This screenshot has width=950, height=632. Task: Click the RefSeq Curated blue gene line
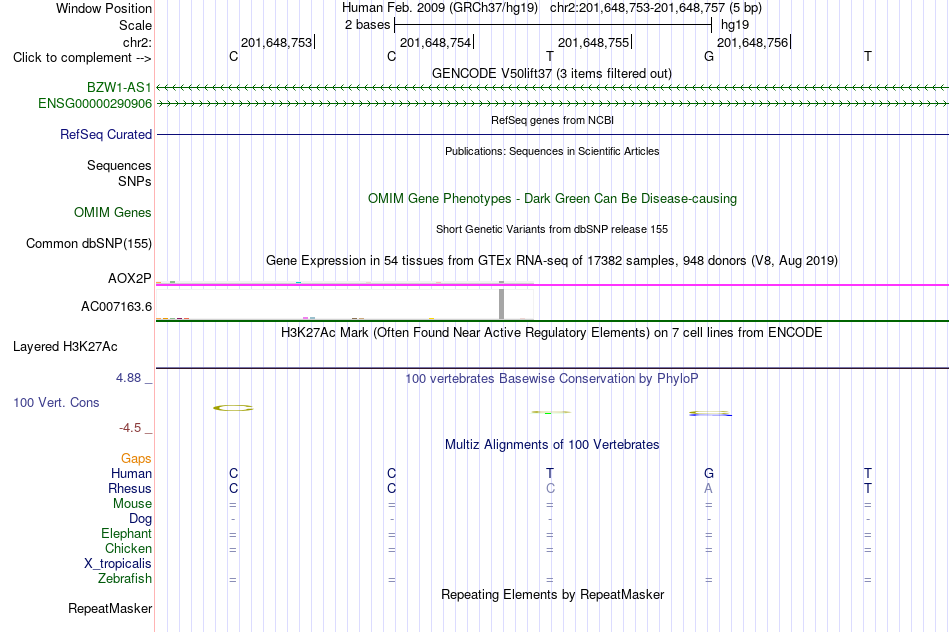tap(552, 135)
